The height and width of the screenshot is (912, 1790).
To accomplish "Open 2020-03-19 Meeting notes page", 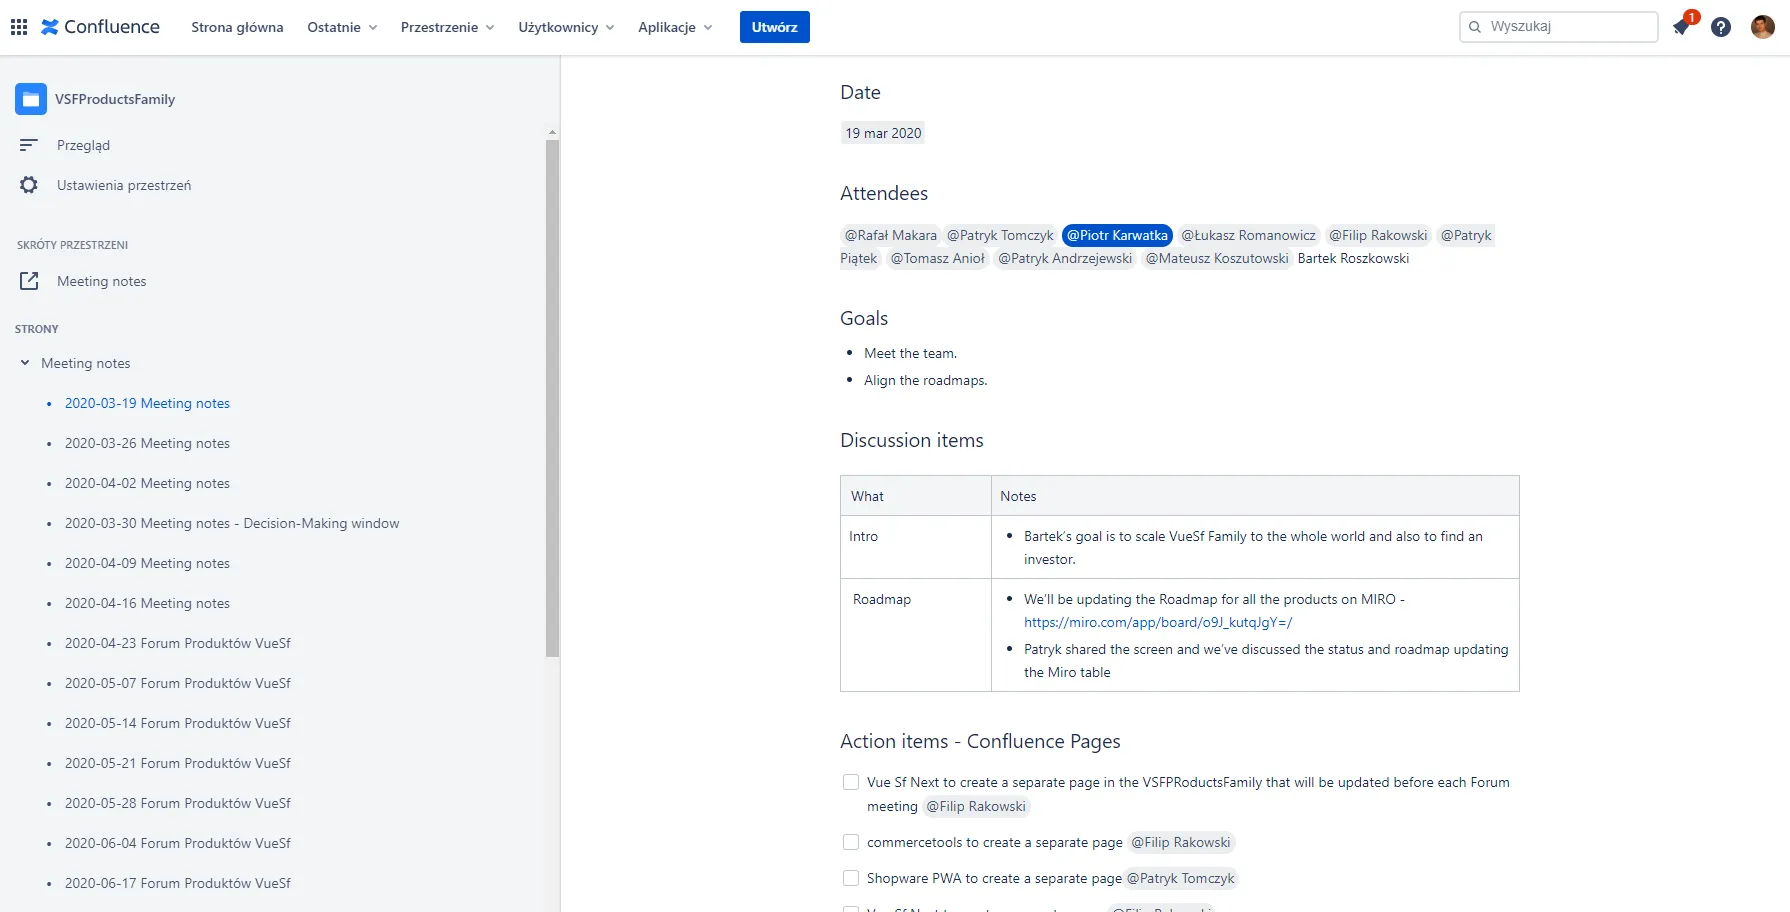I will 147,403.
